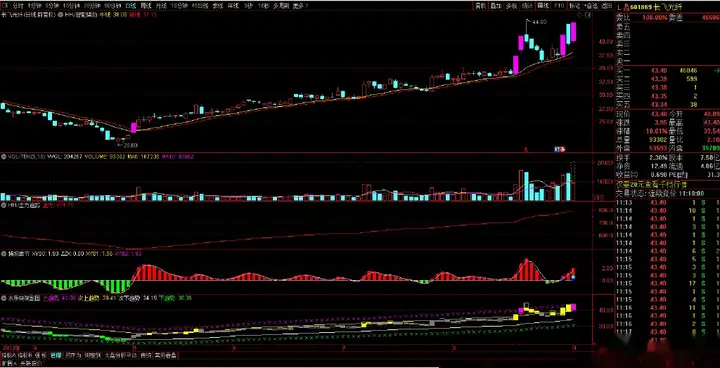Add stock with +自选 button
Viewport: 720px width, 368px height.
coord(591,6)
